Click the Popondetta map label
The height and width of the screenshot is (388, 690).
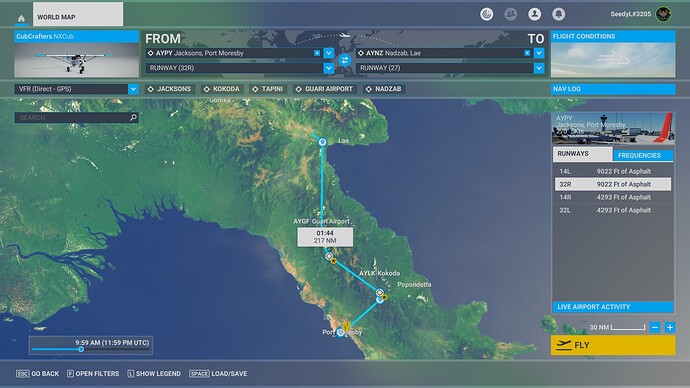[x=414, y=285]
